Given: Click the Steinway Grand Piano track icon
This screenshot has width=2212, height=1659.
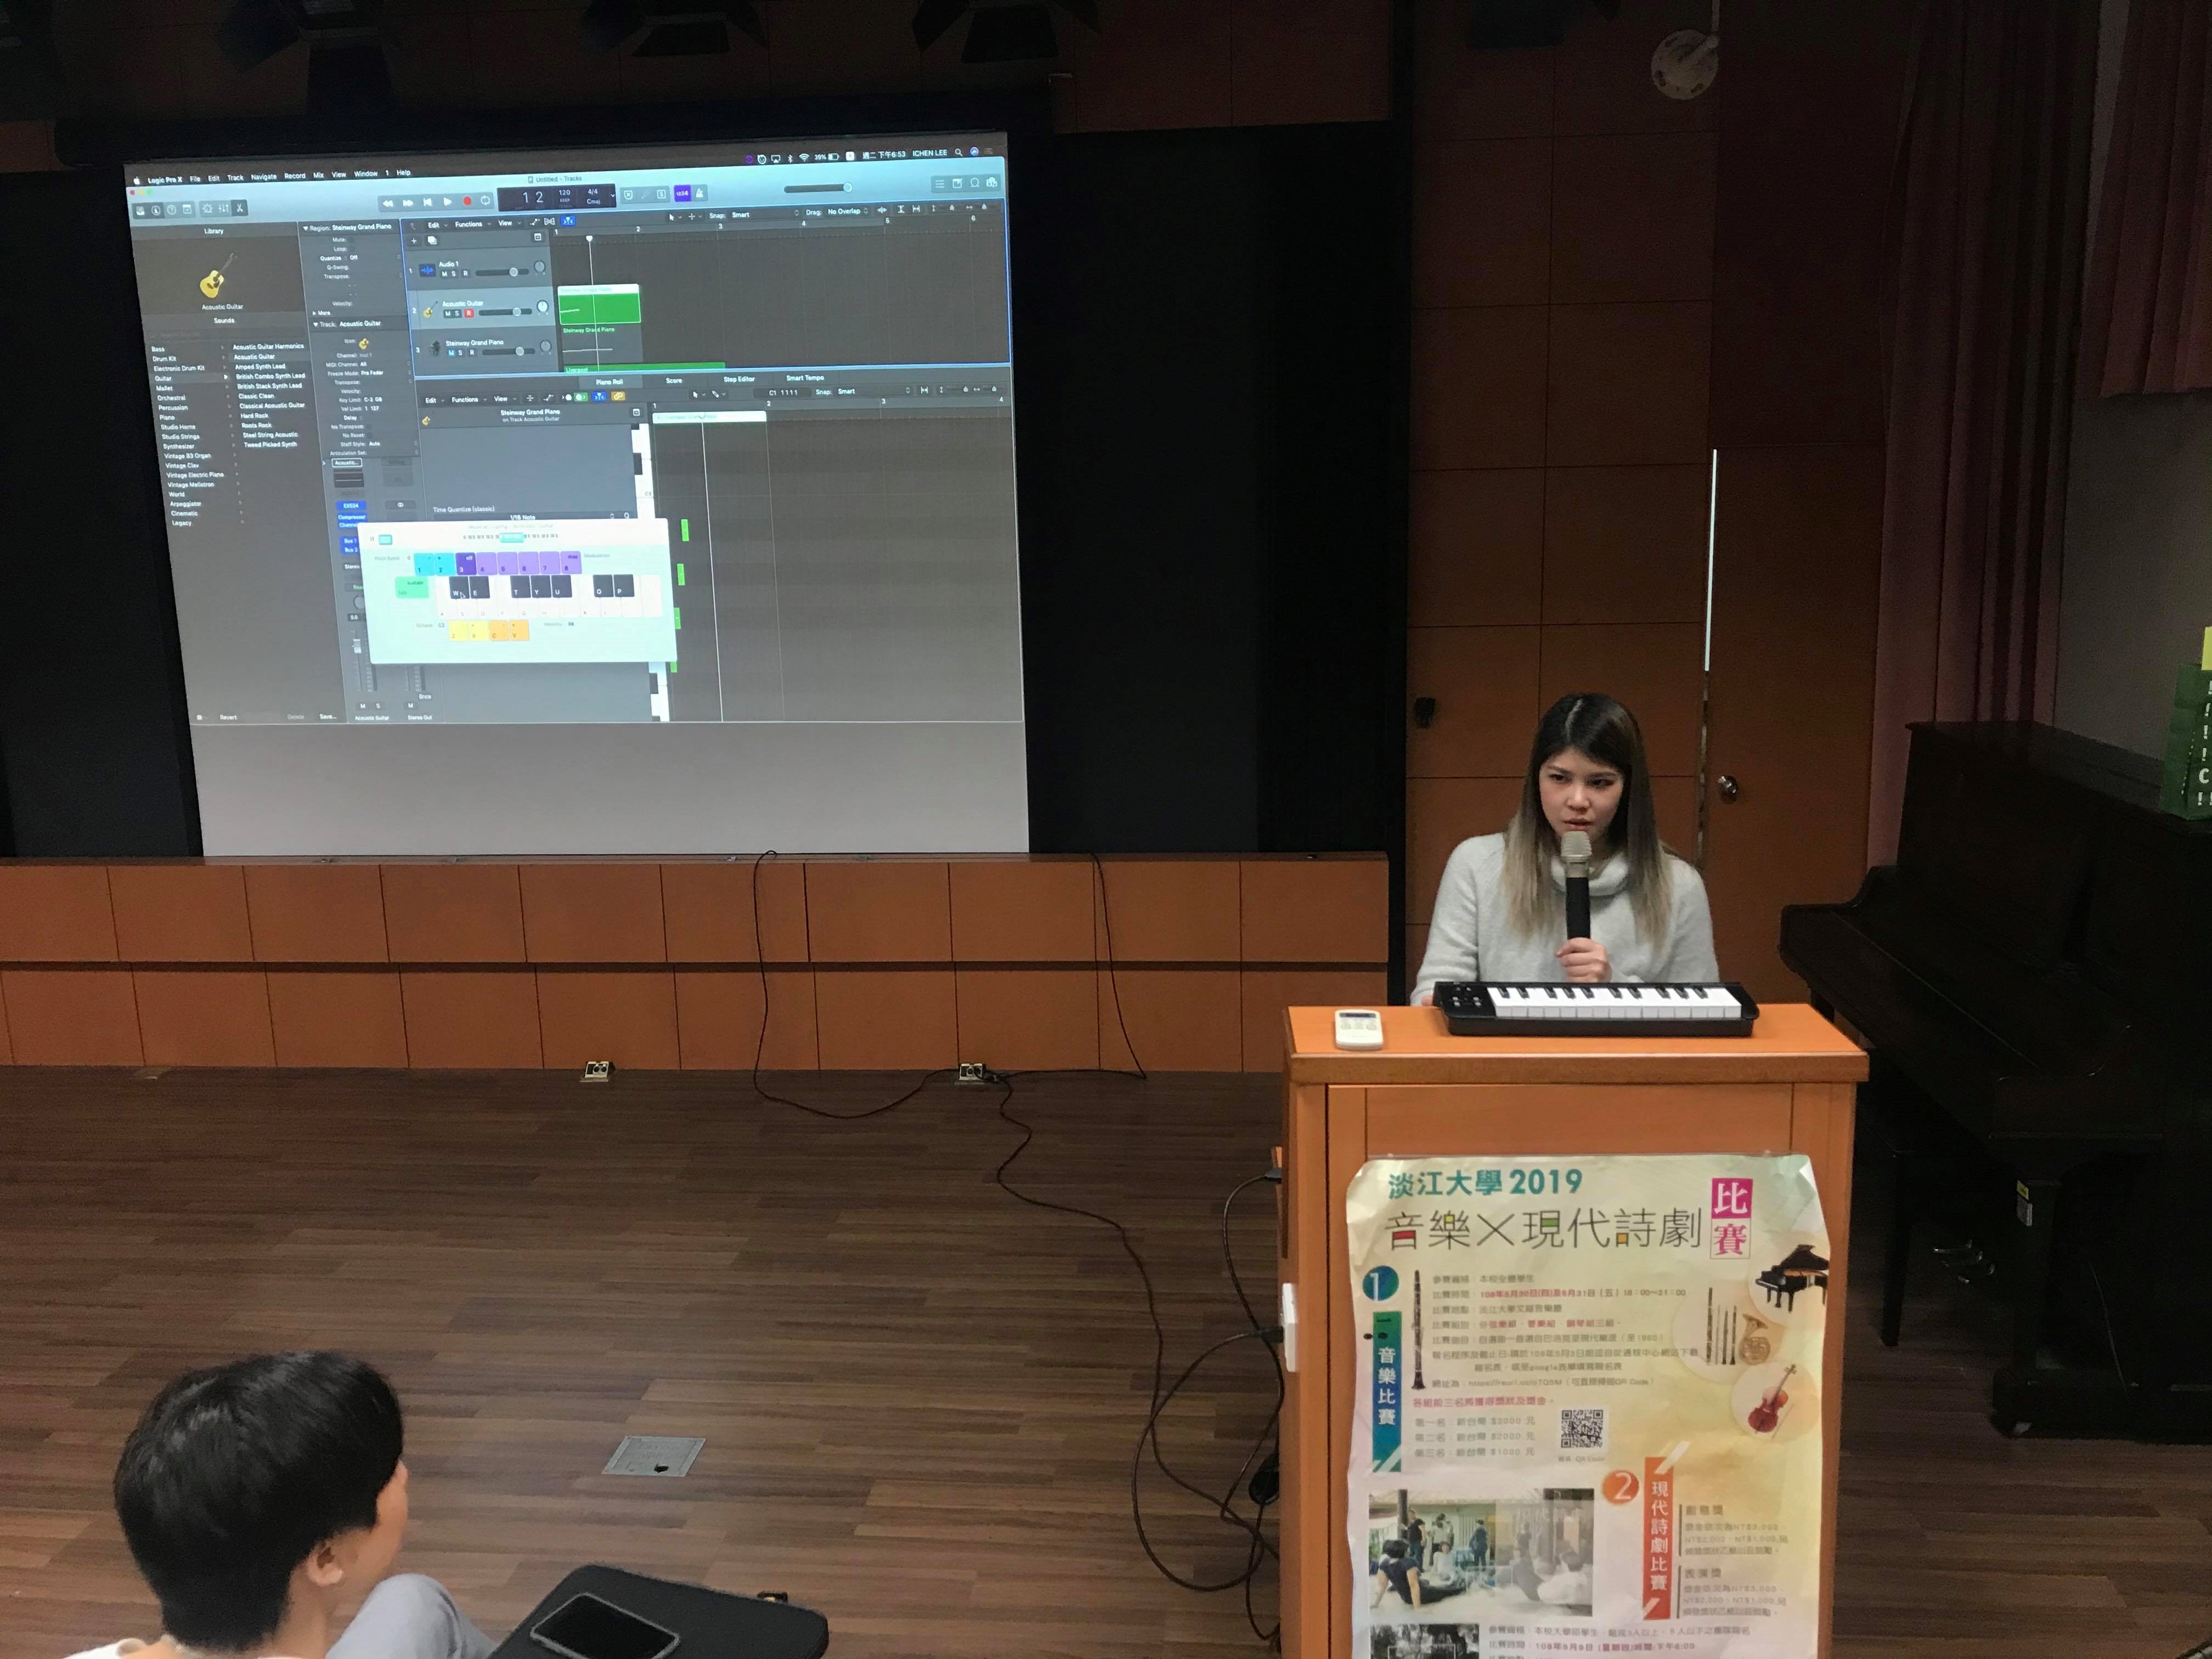Looking at the screenshot, I should [x=434, y=349].
